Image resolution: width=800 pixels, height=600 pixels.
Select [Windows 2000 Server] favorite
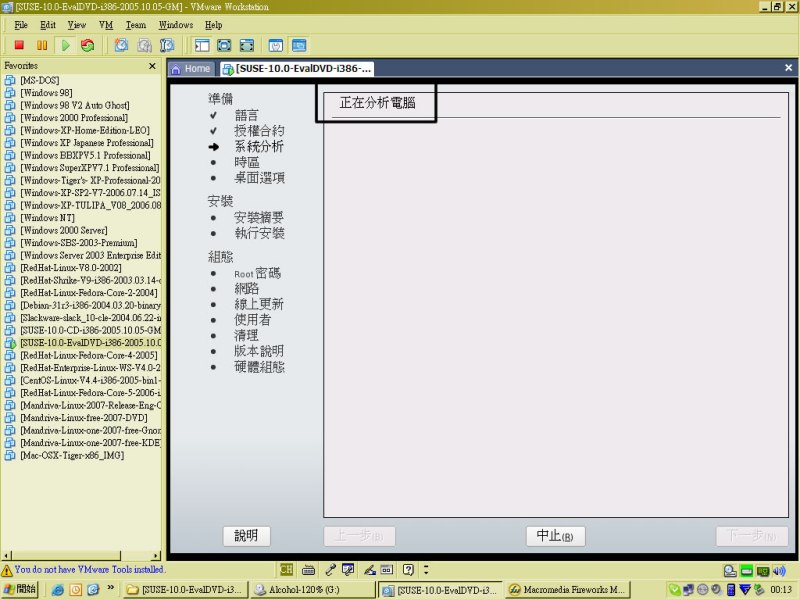tap(64, 230)
